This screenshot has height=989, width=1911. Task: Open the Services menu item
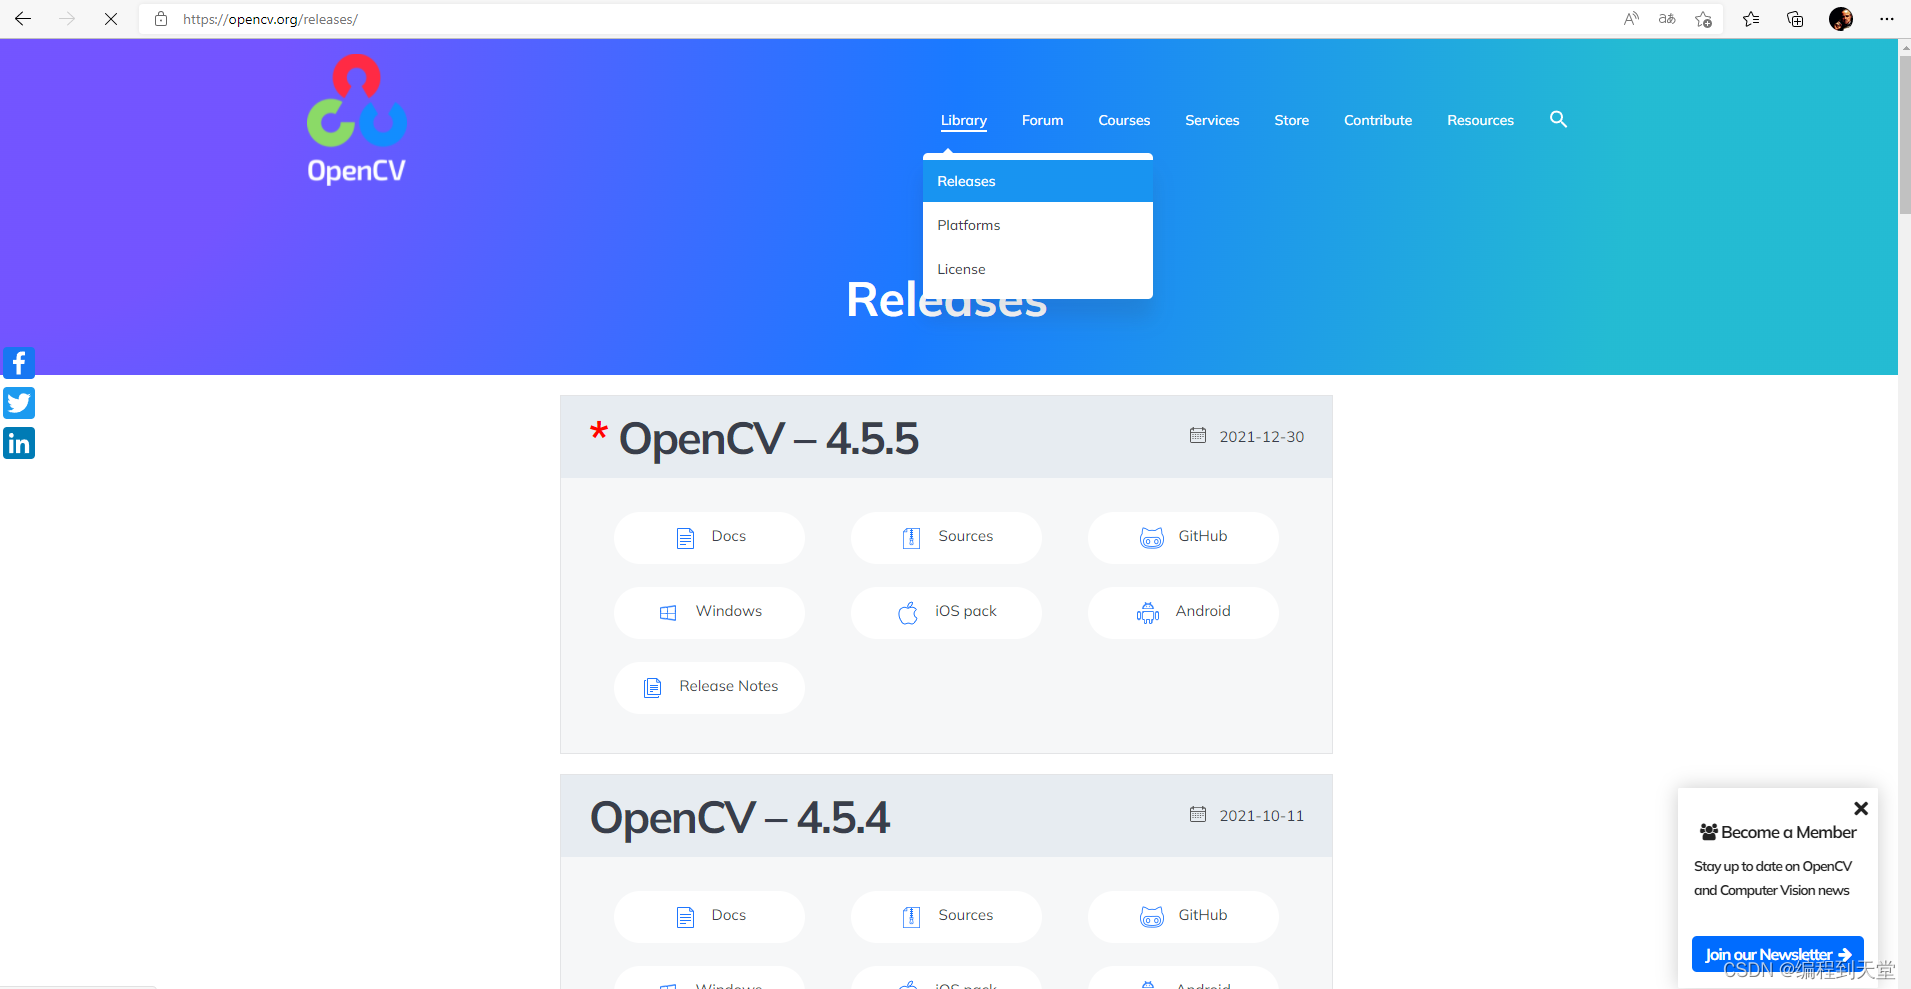[1212, 120]
